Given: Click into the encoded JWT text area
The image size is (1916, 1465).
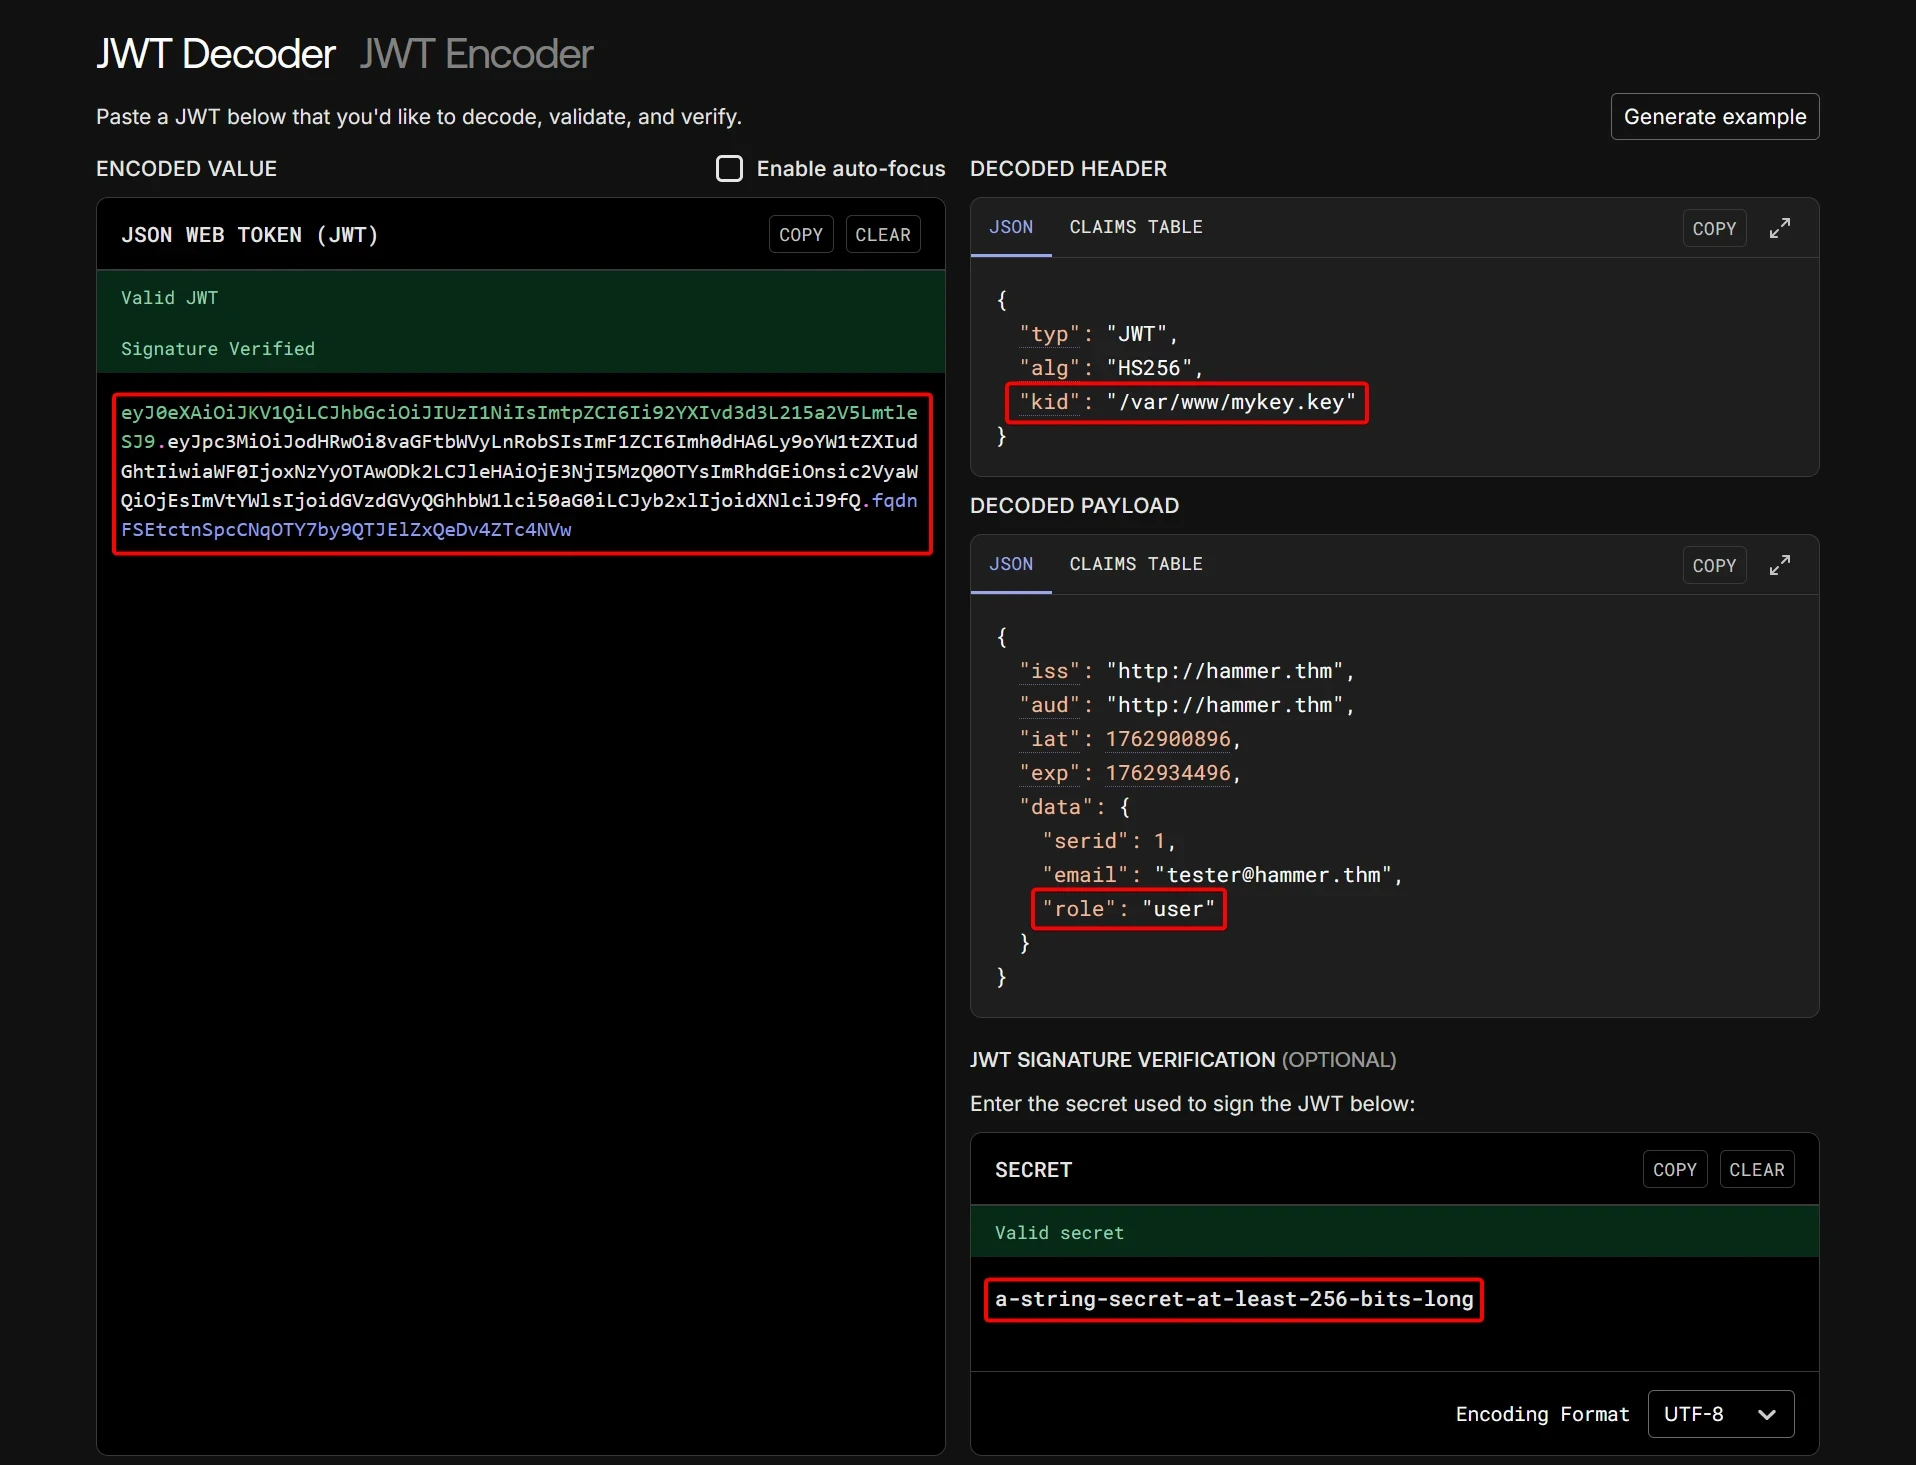Looking at the screenshot, I should tap(519, 471).
